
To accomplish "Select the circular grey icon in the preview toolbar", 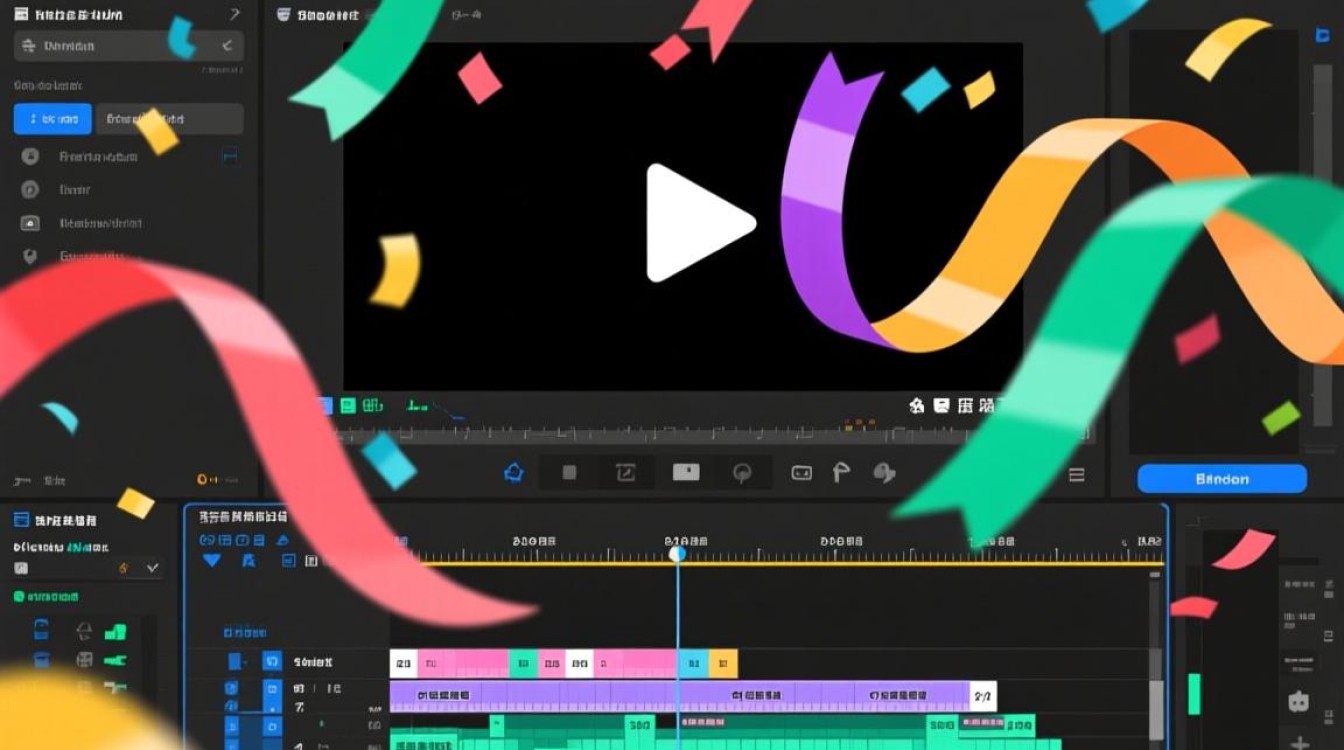I will tap(742, 473).
